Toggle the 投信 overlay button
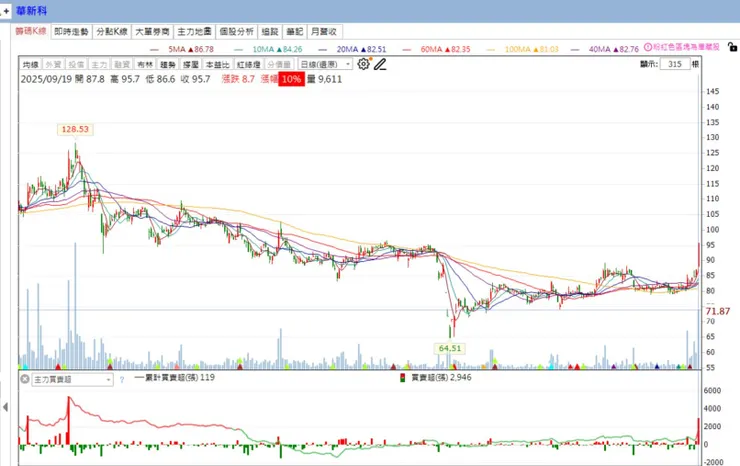Image resolution: width=740 pixels, height=466 pixels. click(76, 64)
